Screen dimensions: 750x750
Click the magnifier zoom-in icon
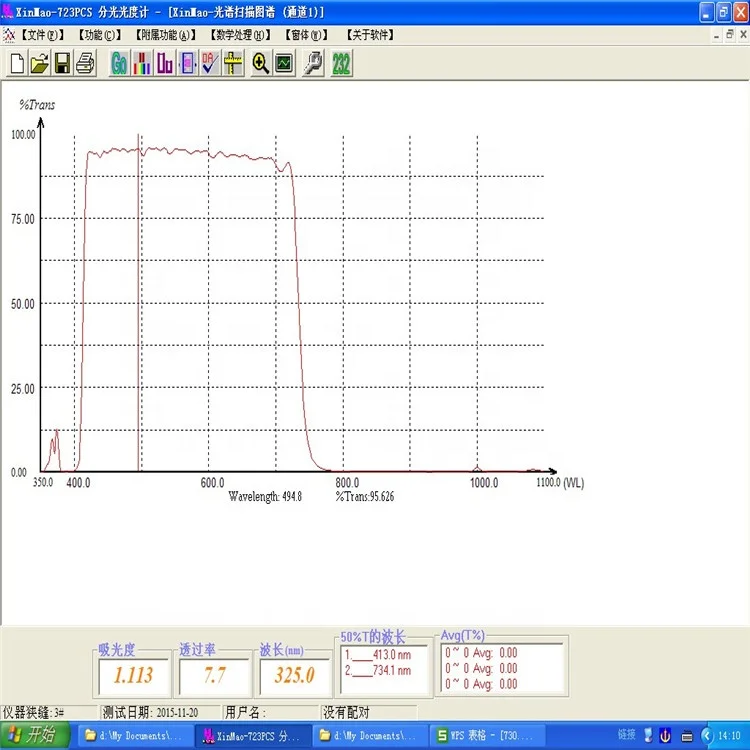pos(260,64)
